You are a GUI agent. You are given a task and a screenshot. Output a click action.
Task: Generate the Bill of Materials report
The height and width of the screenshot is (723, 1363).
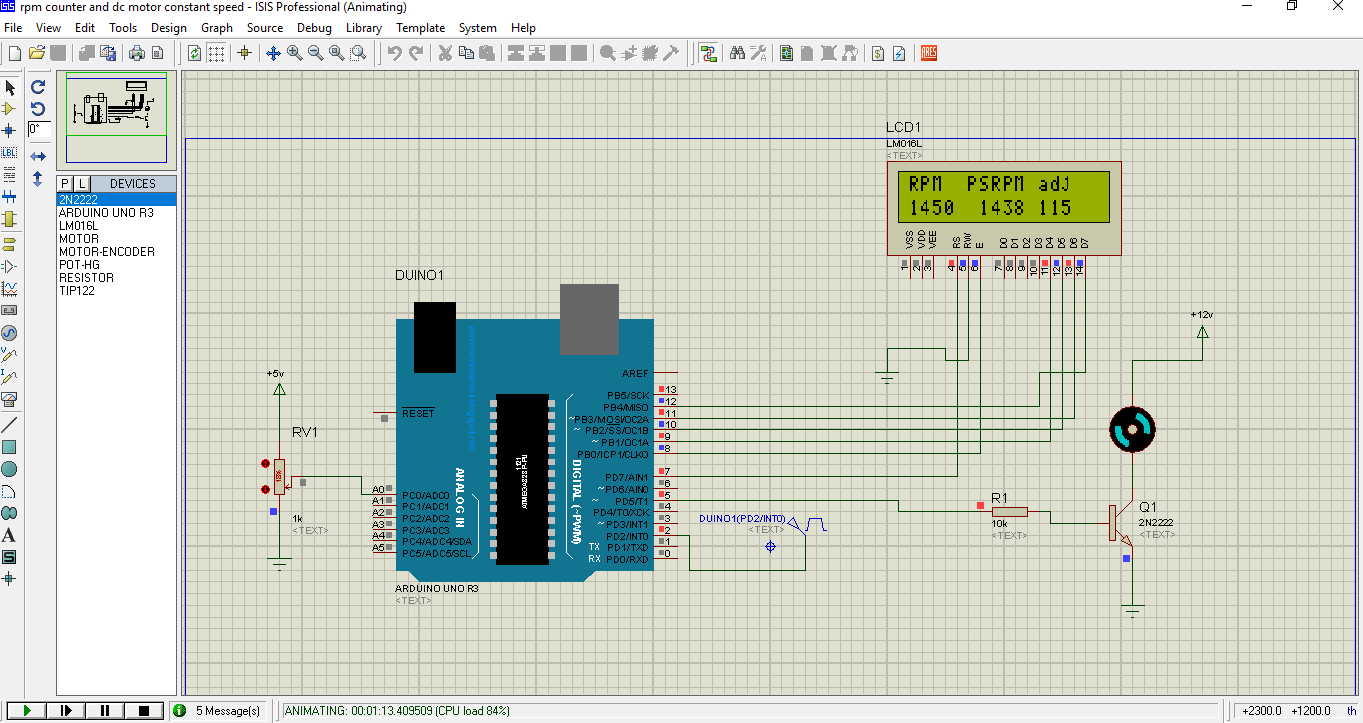(x=877, y=53)
